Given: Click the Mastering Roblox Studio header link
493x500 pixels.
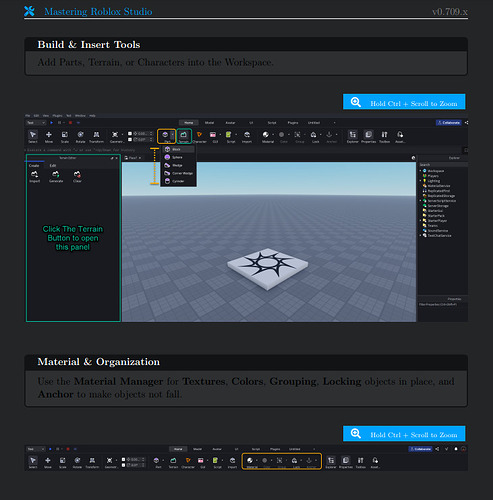Looking at the screenshot, I should point(98,12).
